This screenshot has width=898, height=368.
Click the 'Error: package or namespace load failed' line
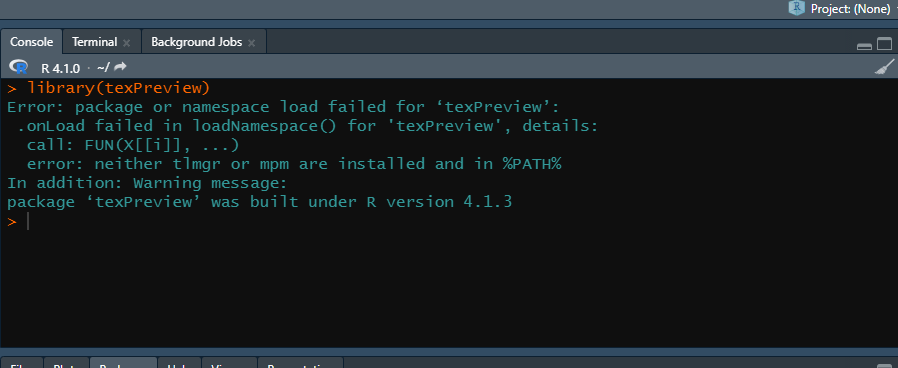point(283,107)
